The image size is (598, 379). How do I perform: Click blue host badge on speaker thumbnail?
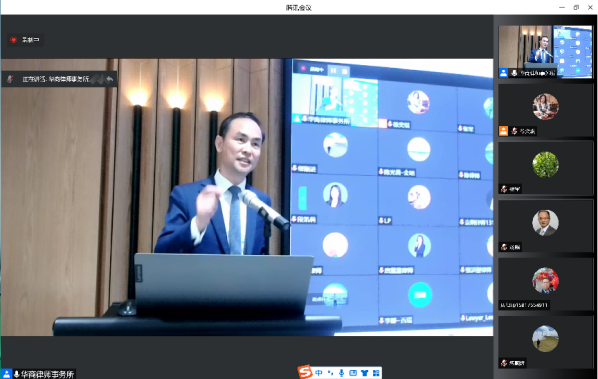pyautogui.click(x=503, y=73)
